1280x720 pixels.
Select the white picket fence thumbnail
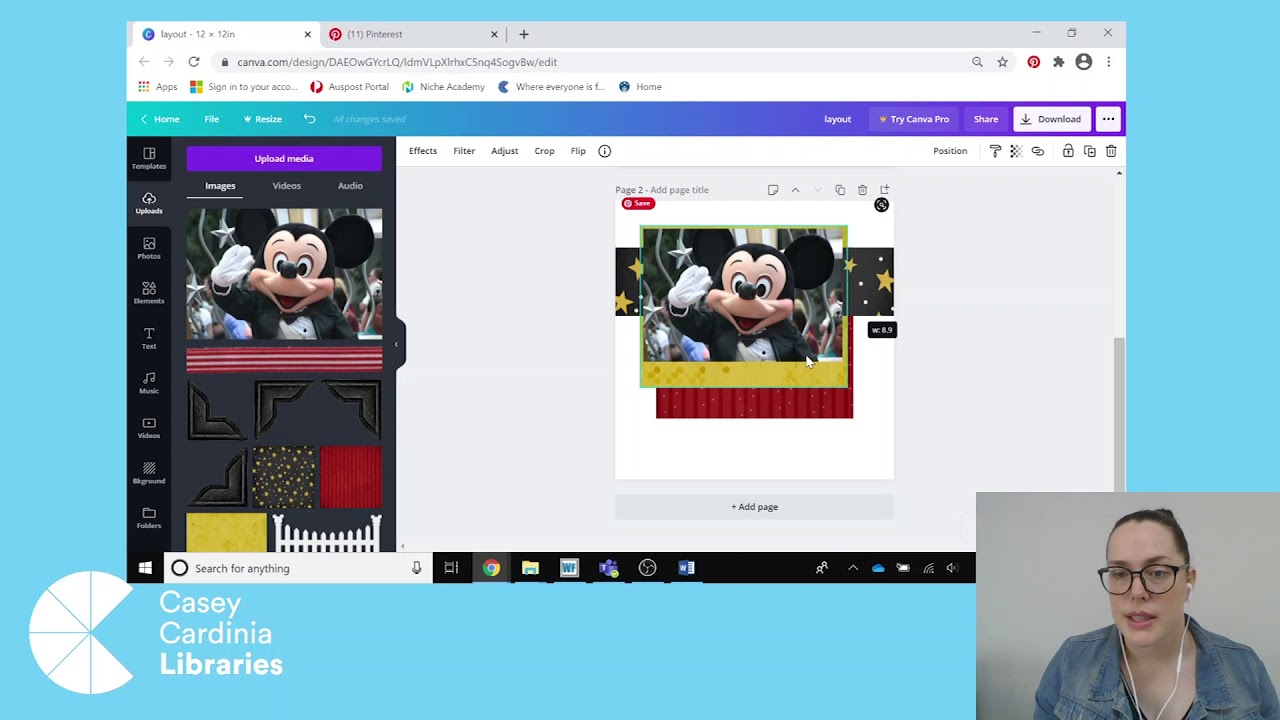(328, 533)
